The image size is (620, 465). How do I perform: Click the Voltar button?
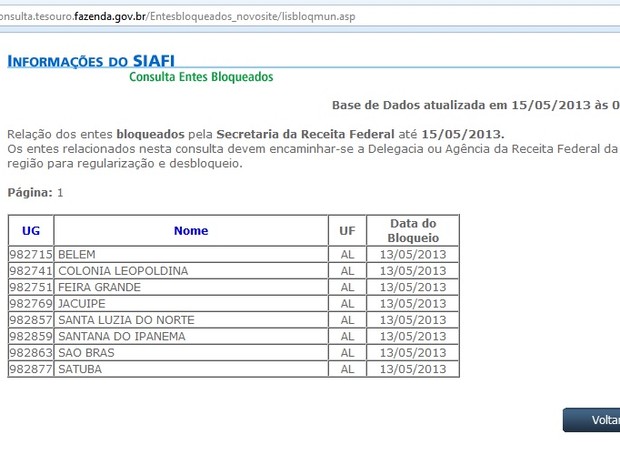[592, 420]
